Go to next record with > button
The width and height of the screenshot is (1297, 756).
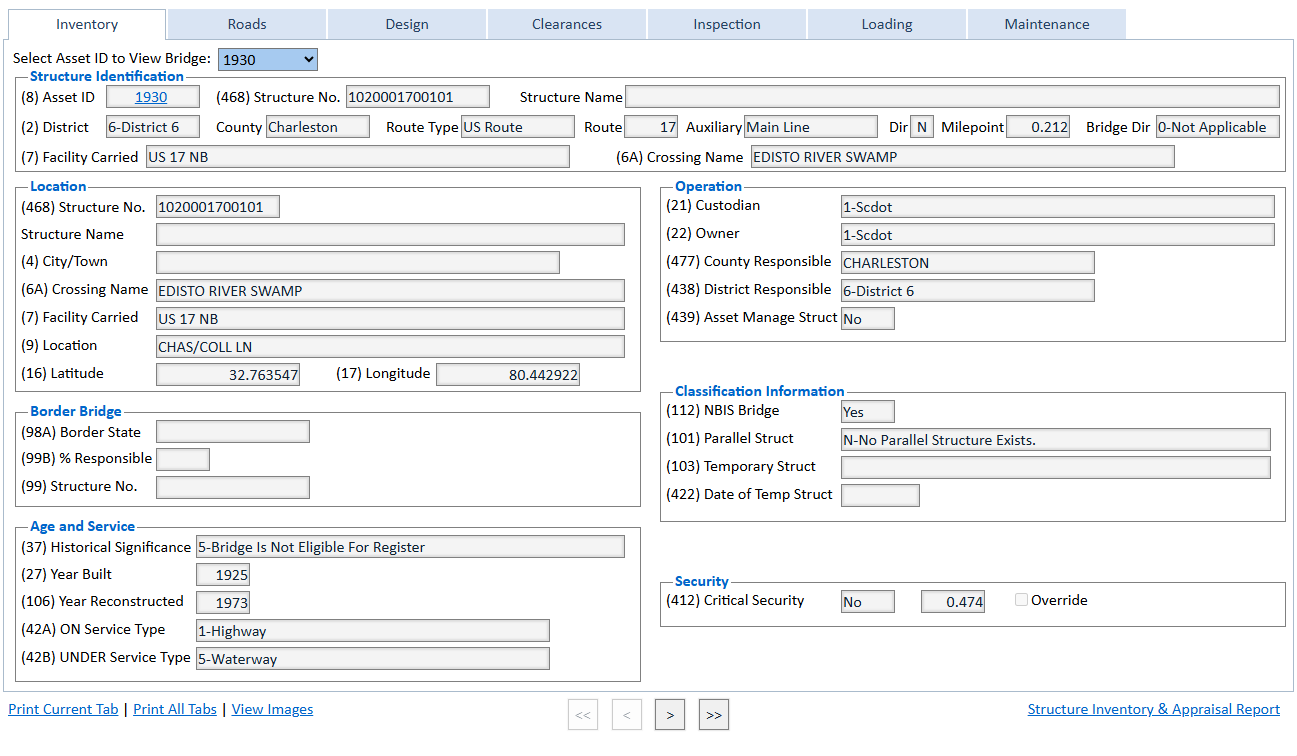(670, 715)
